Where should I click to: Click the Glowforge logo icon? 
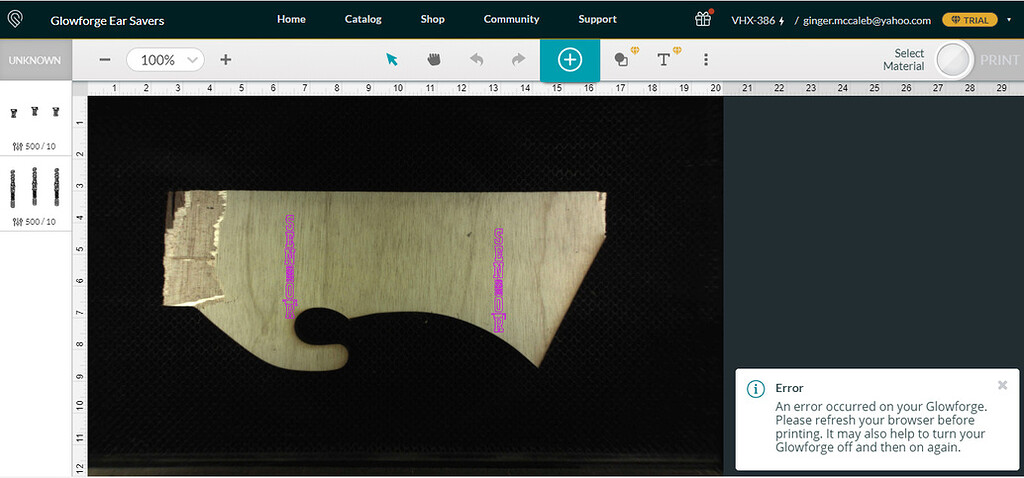(x=16, y=20)
